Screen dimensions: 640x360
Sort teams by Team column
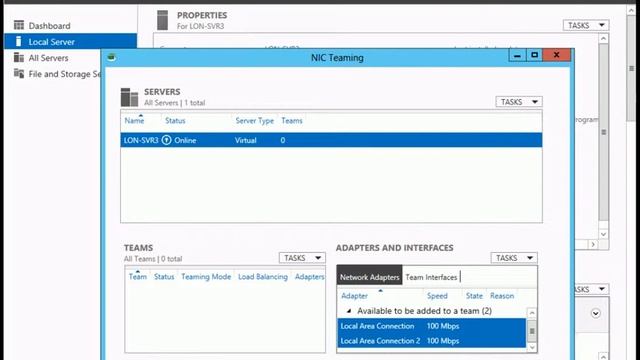tap(138, 277)
